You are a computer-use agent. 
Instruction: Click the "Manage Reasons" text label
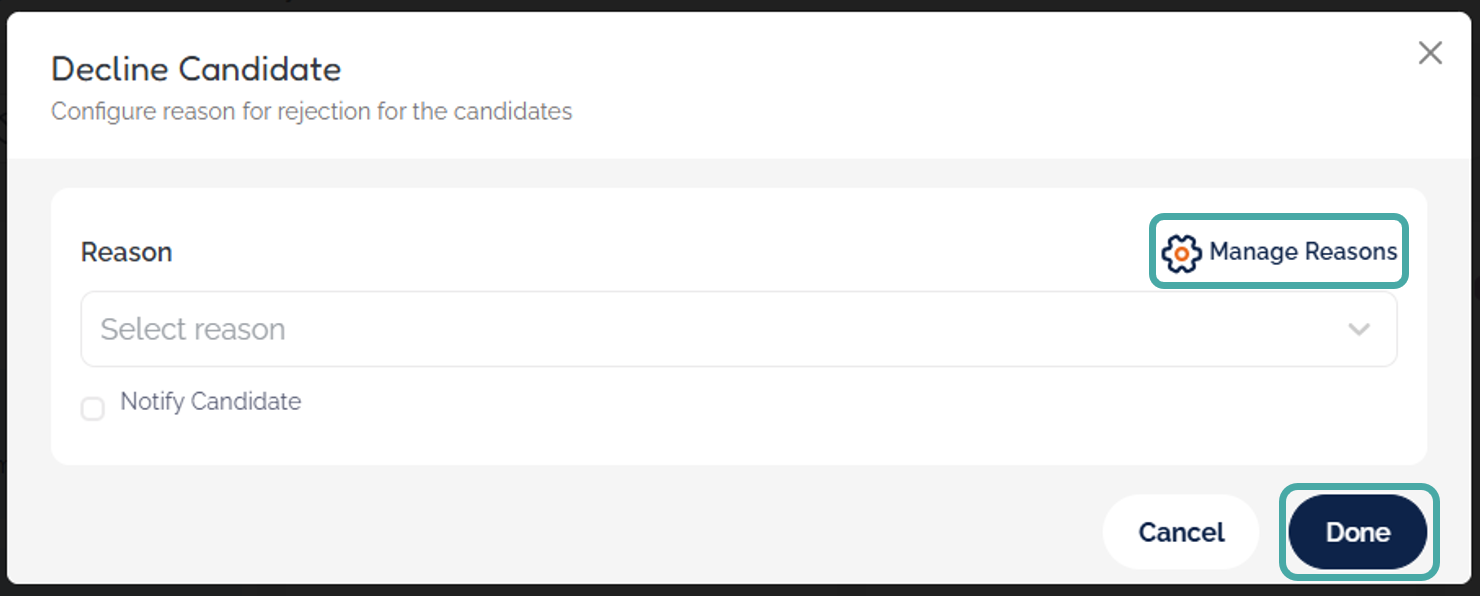pyautogui.click(x=1303, y=252)
